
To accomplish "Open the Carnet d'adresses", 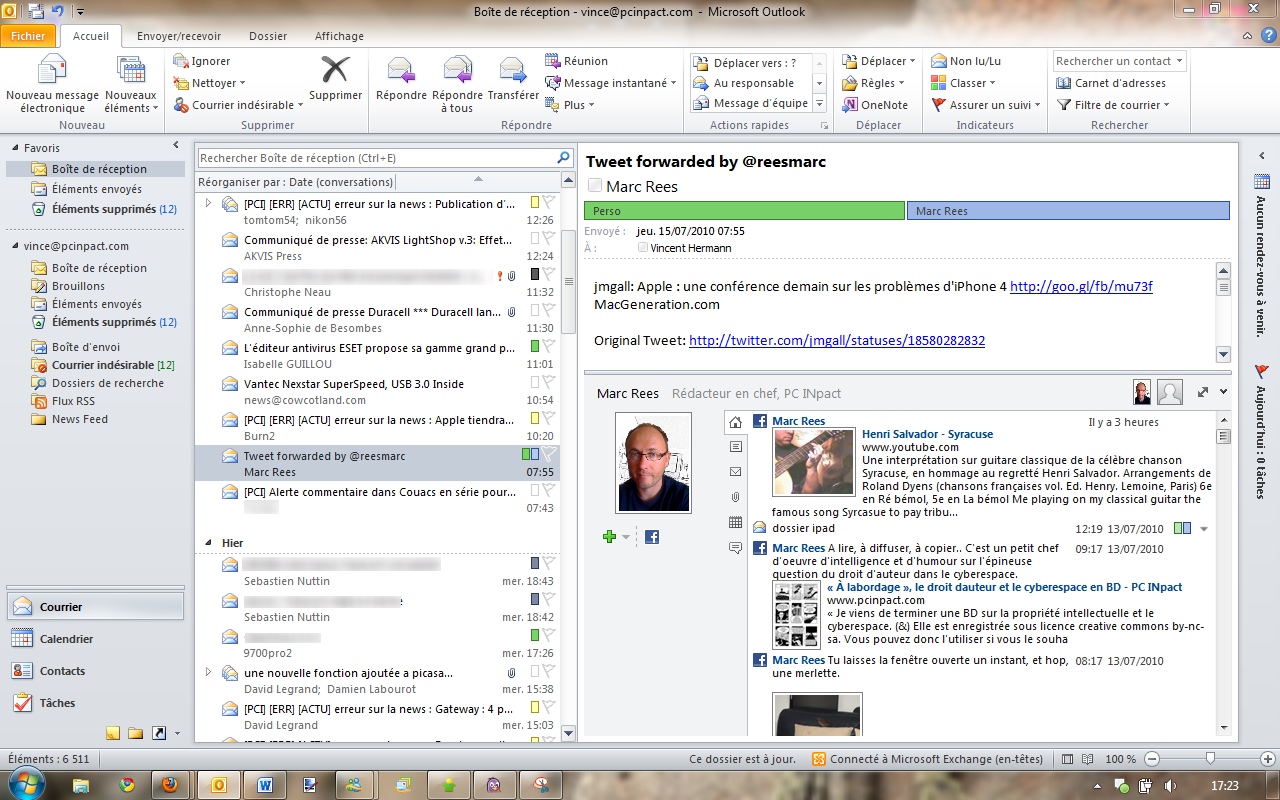I will (1110, 83).
